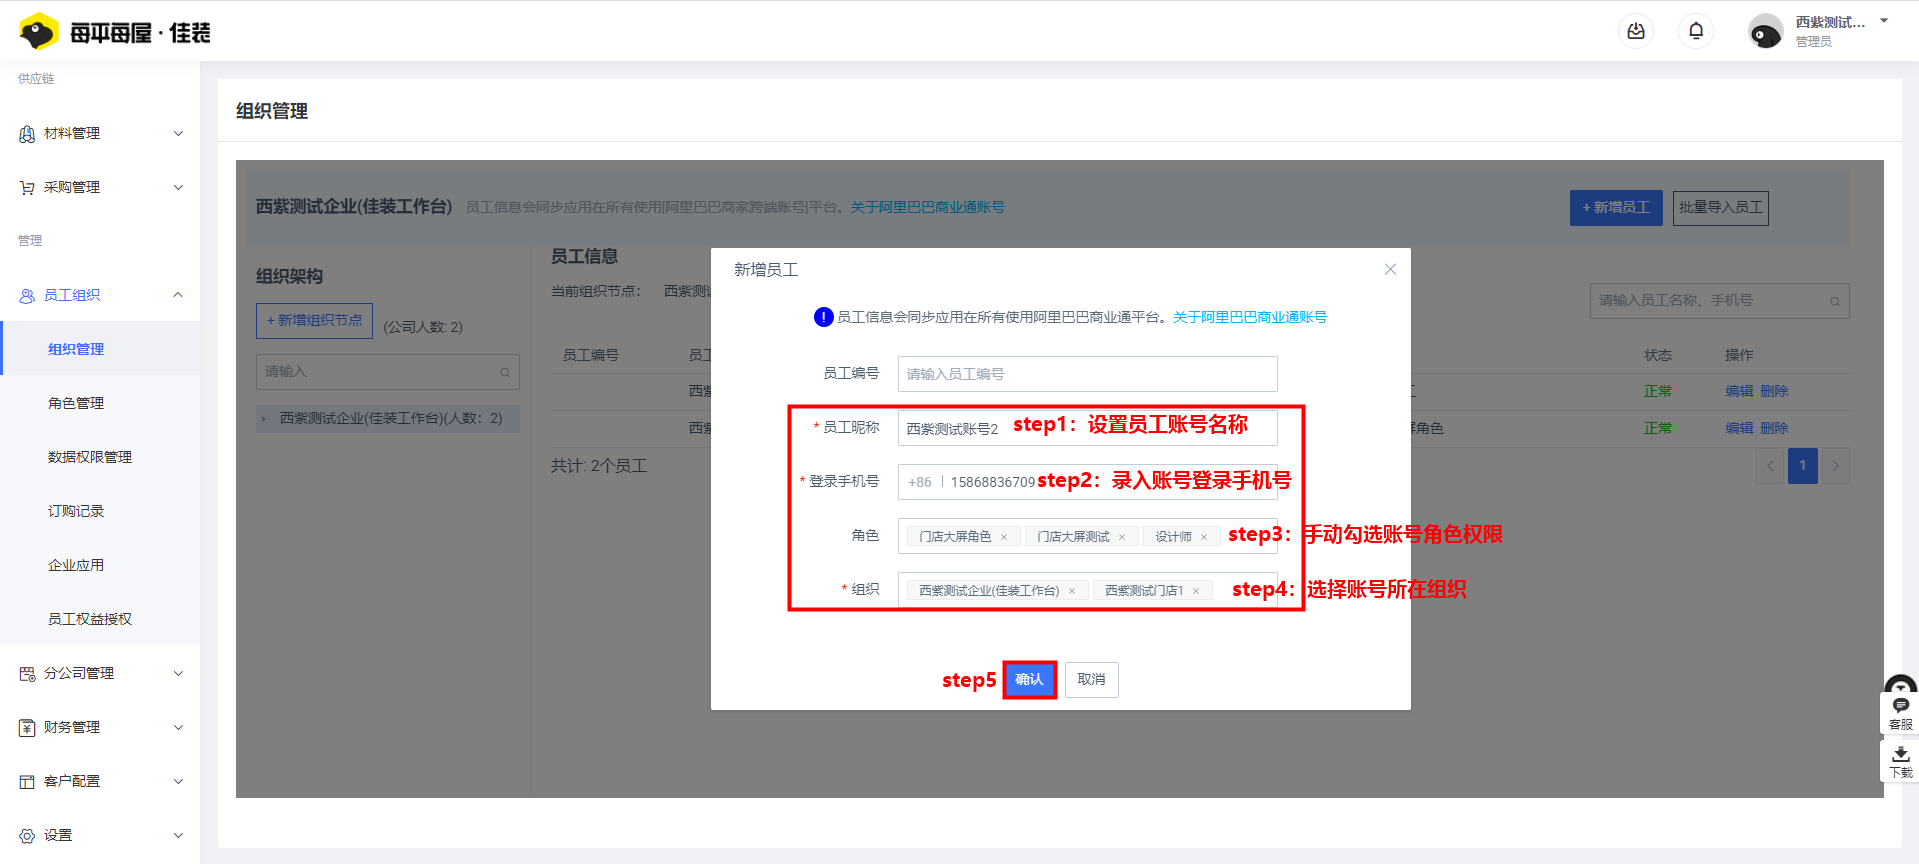
Task: Click the 员工编号 input field
Action: point(1087,374)
